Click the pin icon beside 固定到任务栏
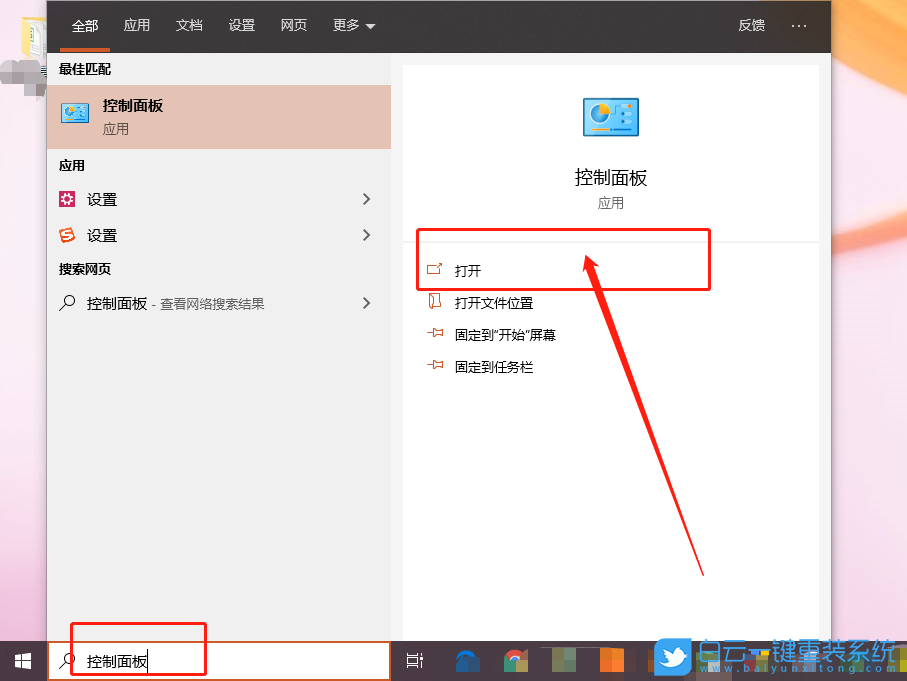The width and height of the screenshot is (907, 681). tap(434, 366)
